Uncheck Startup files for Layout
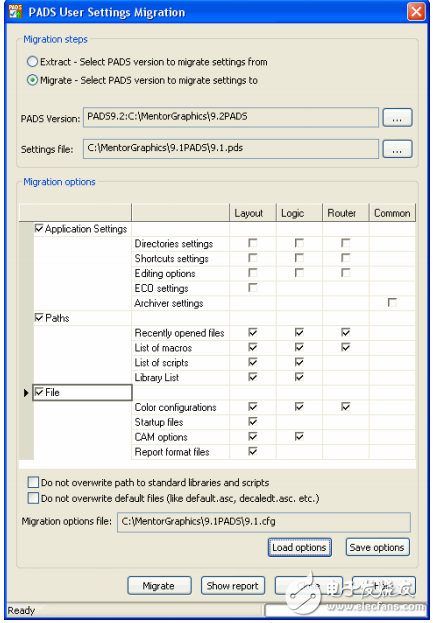Image resolution: width=433 pixels, height=623 pixels. click(253, 422)
